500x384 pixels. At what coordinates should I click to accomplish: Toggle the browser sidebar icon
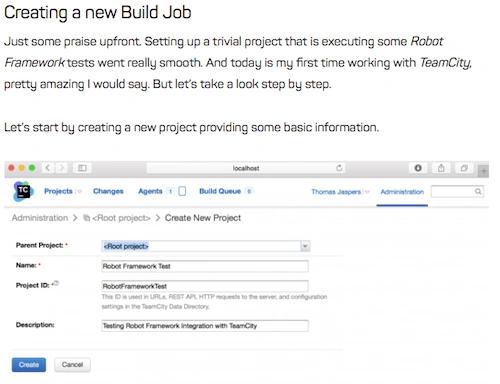pos(82,168)
